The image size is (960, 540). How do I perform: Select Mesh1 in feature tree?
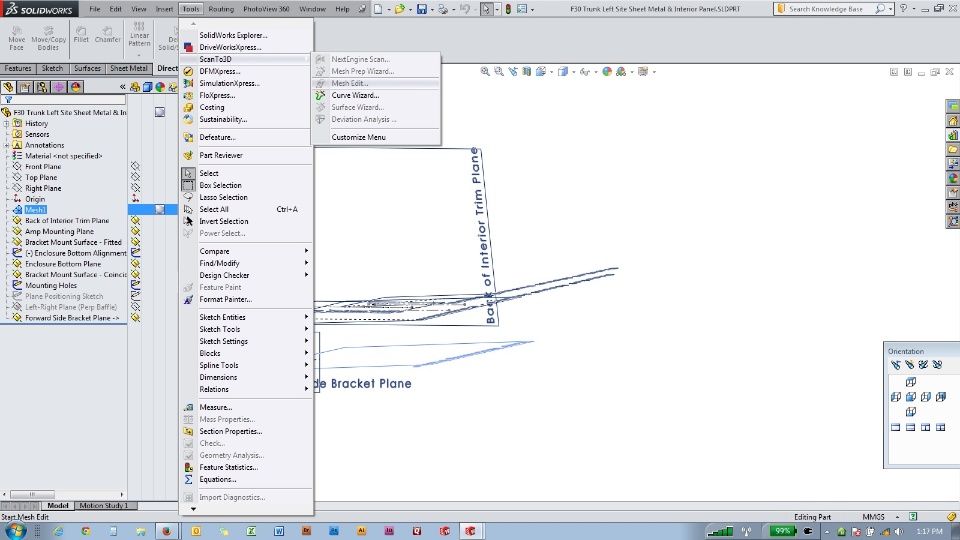click(35, 210)
